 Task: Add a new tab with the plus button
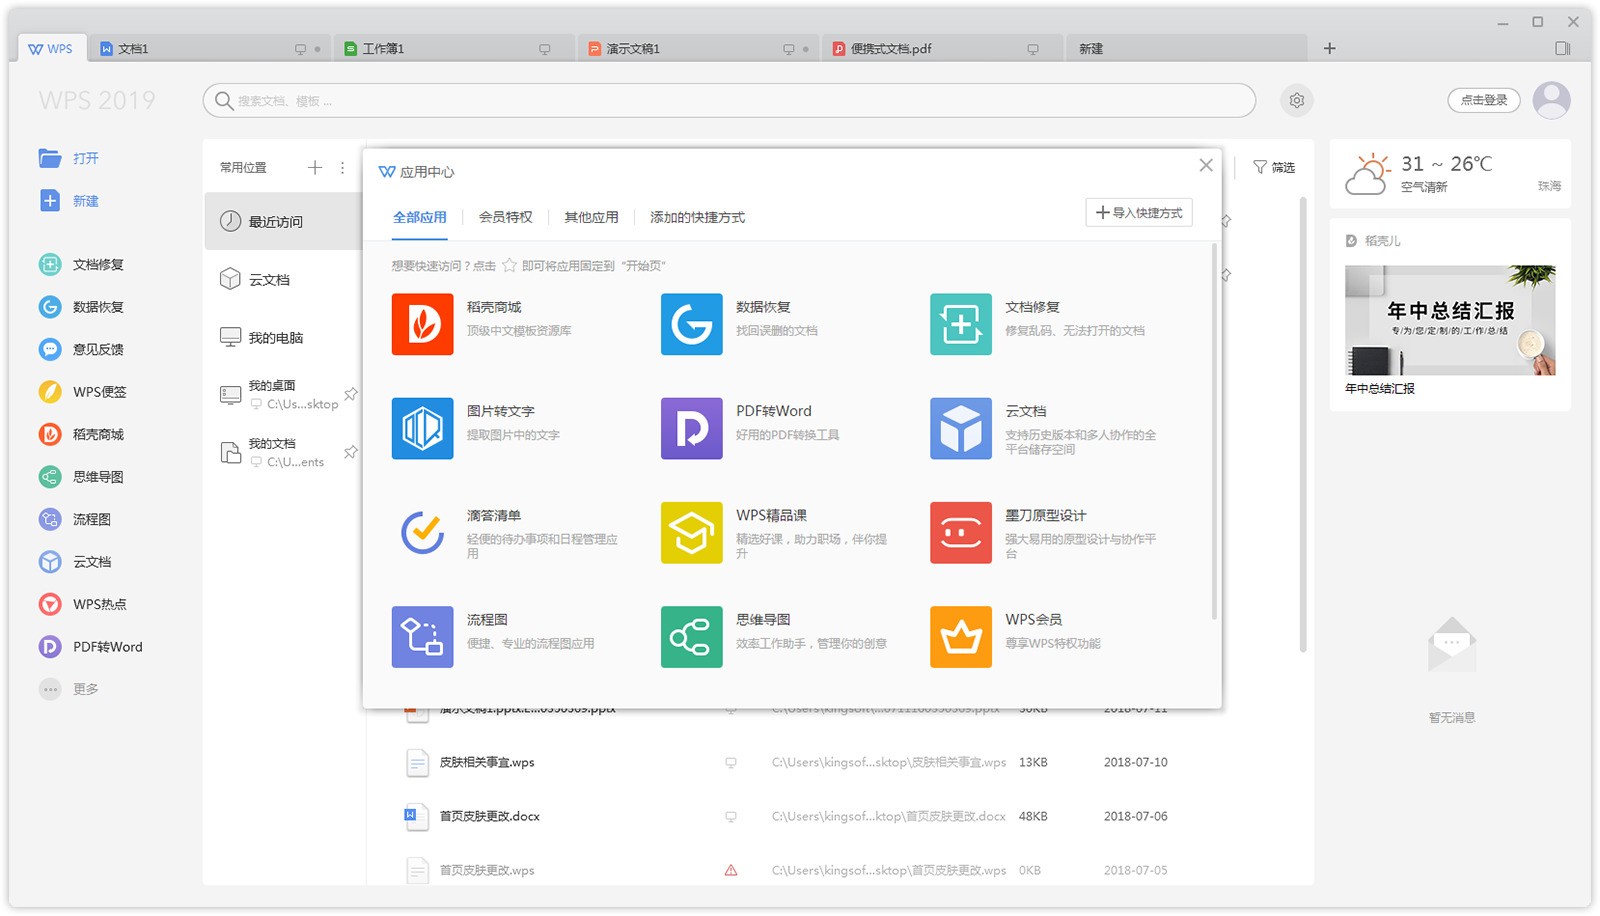point(1330,48)
